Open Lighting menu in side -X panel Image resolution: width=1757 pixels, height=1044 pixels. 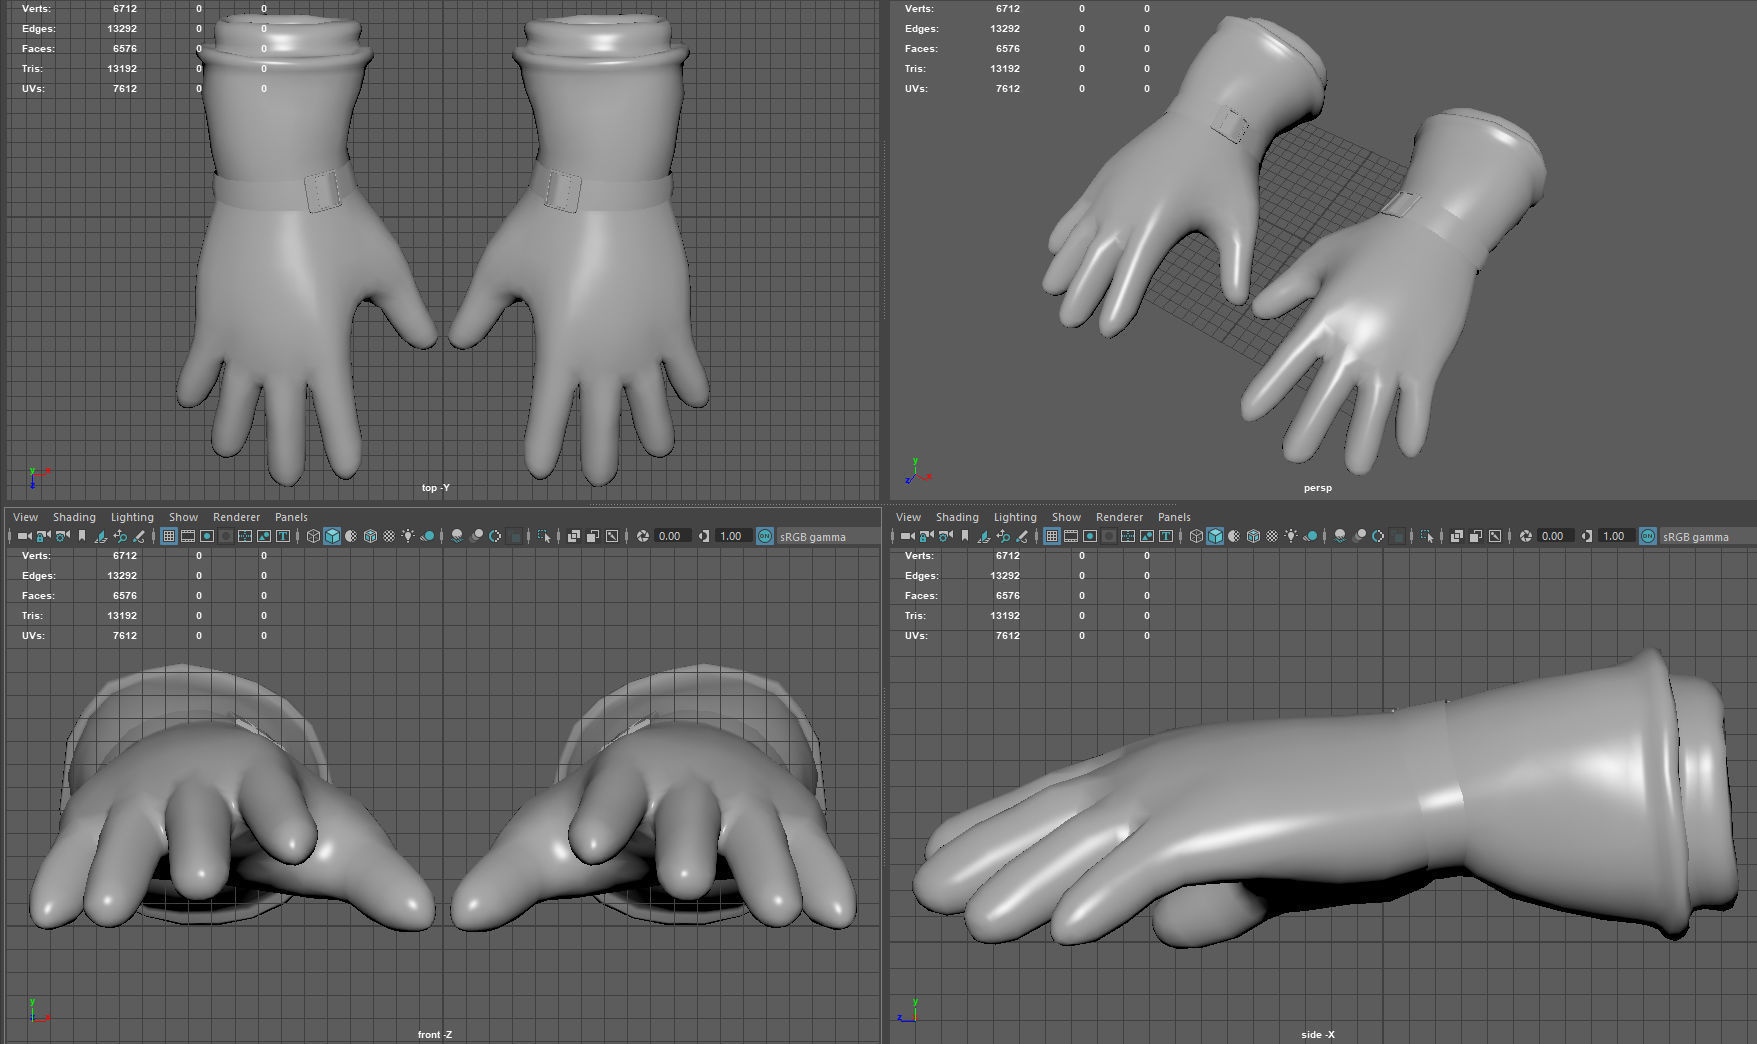[x=1015, y=517]
